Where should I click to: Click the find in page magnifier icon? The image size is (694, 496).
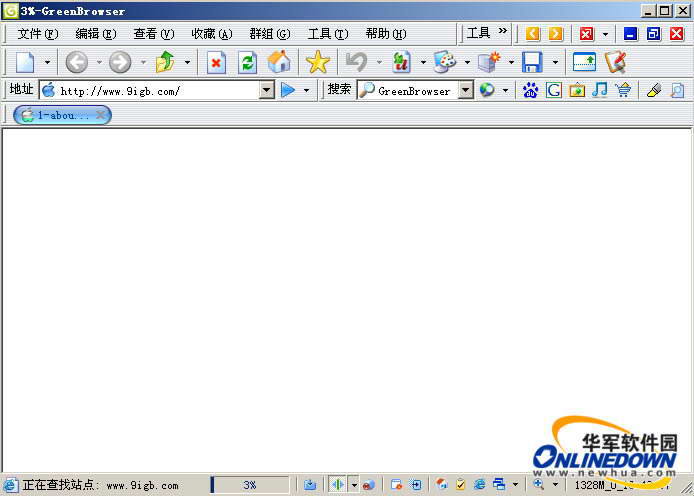tap(677, 90)
